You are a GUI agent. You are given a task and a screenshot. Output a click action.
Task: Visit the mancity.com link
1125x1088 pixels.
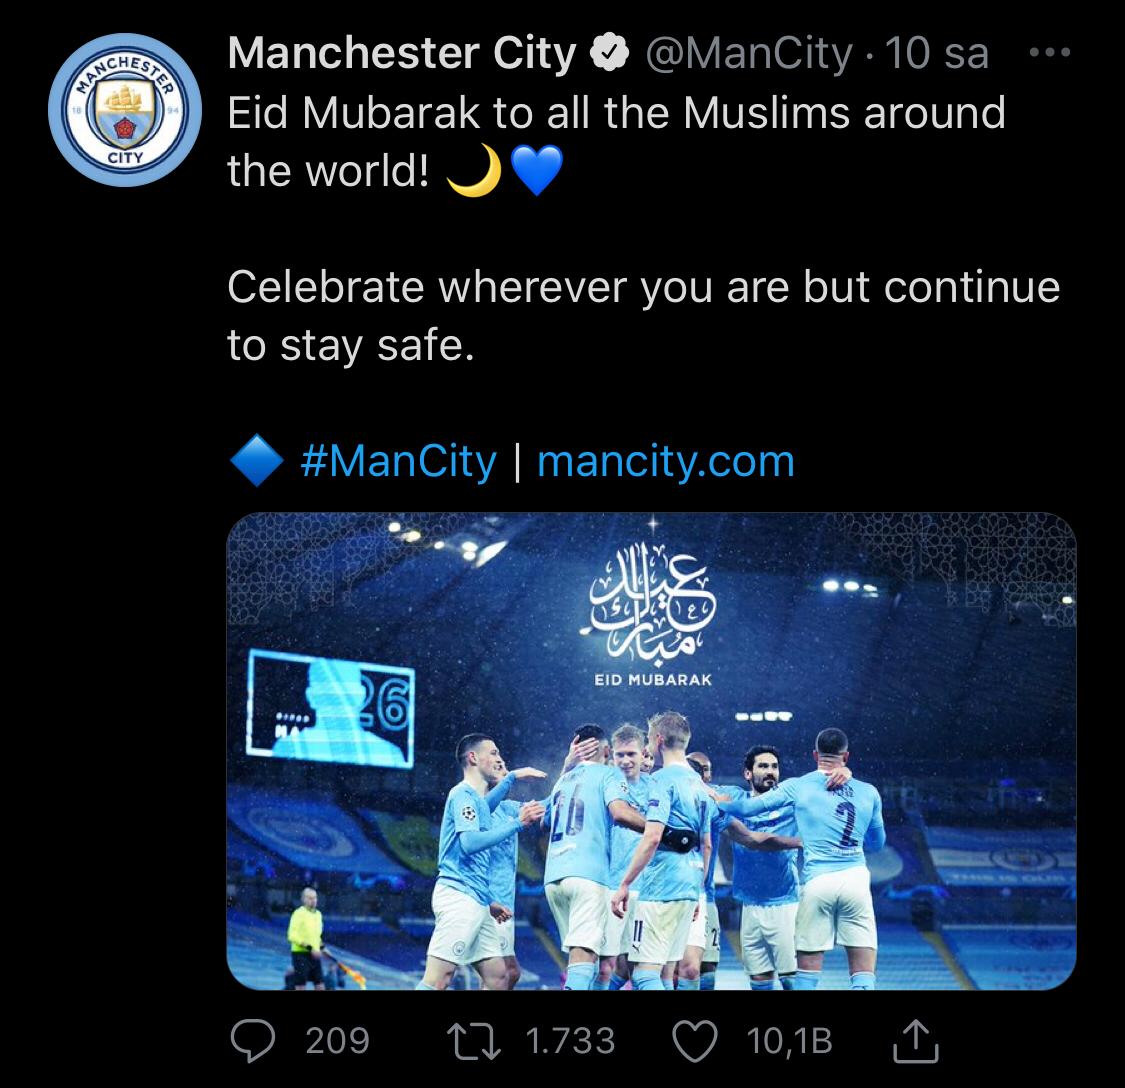click(665, 462)
